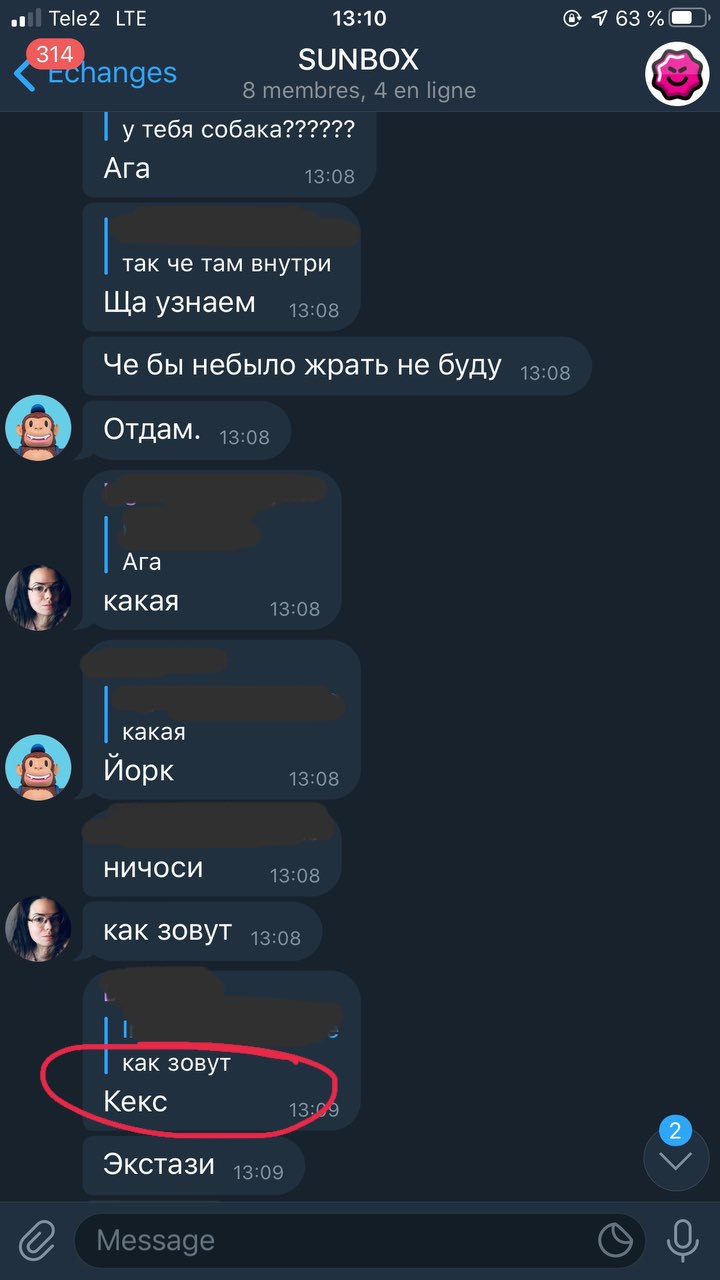Tap the back chevron arrow

click(x=24, y=75)
